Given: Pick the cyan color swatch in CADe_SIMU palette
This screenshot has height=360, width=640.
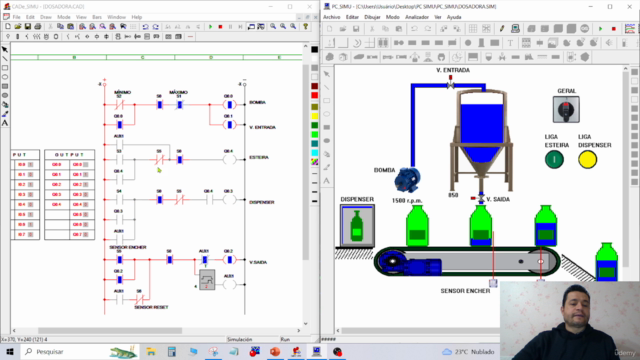Looking at the screenshot, I should (314, 153).
